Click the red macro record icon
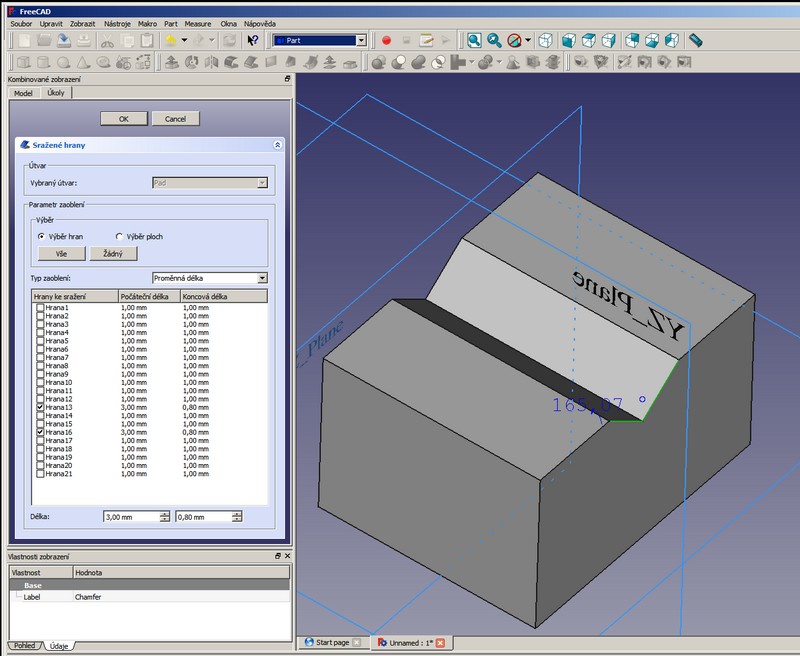 pos(387,41)
